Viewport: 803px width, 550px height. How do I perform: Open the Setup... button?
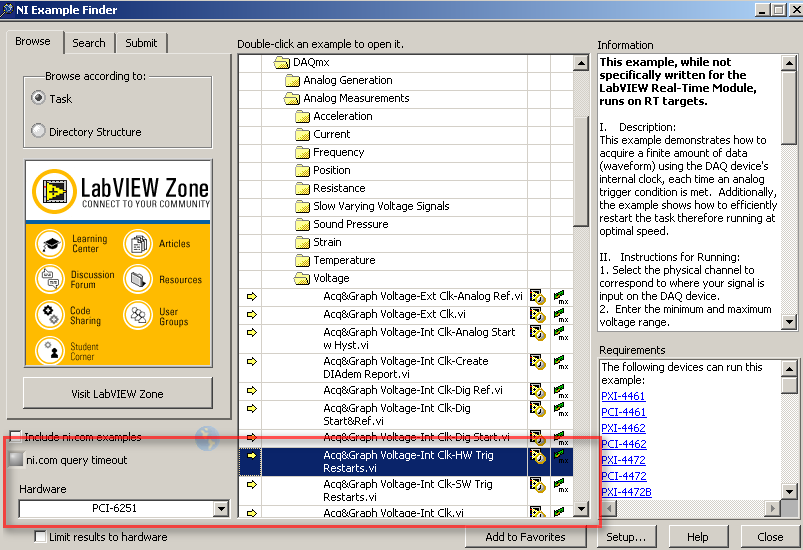pos(626,537)
